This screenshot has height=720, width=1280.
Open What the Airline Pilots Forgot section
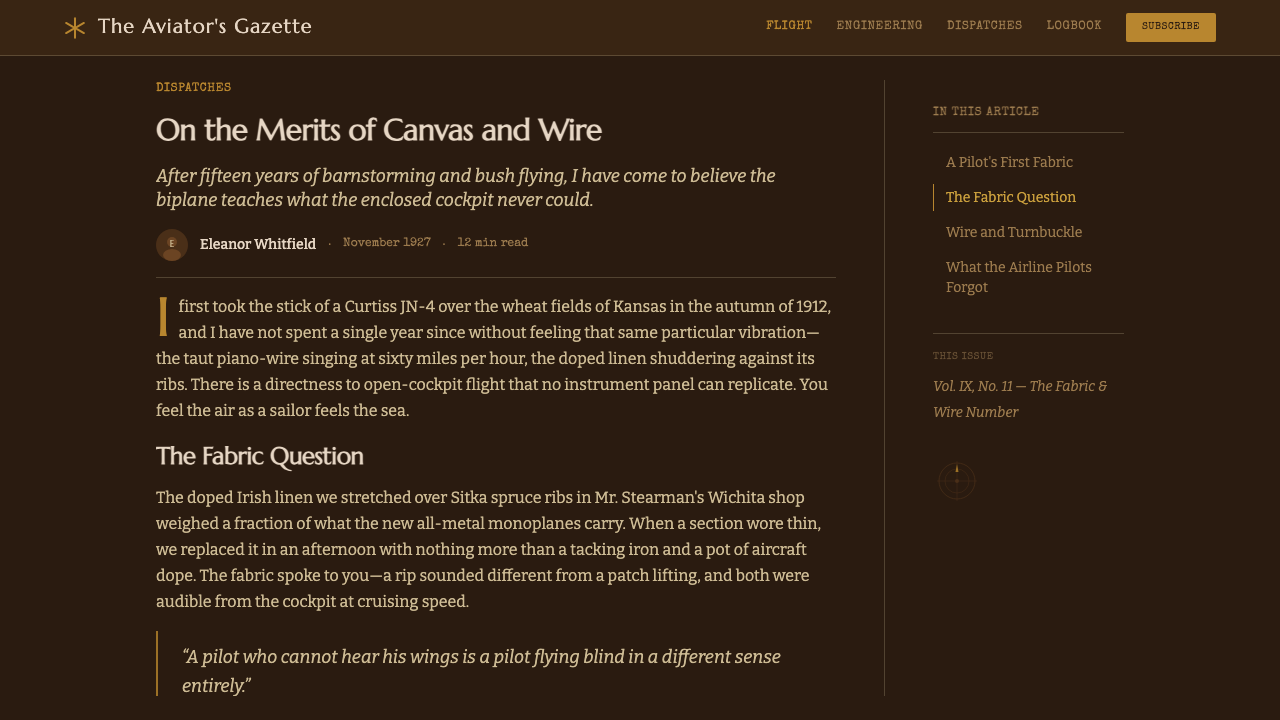pos(1019,277)
